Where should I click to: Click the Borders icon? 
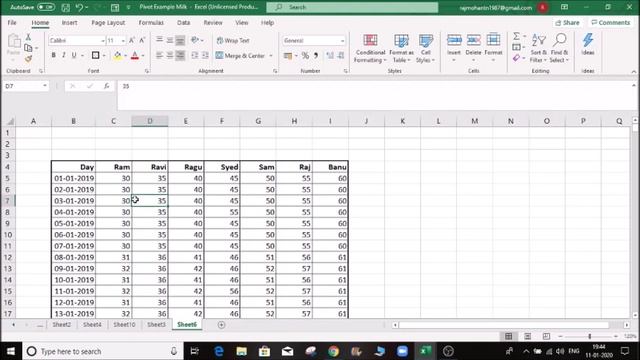click(x=96, y=55)
